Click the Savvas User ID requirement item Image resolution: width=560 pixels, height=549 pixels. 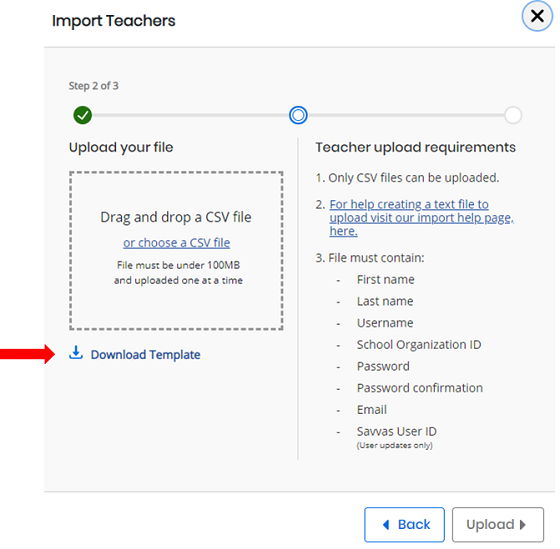click(x=396, y=431)
